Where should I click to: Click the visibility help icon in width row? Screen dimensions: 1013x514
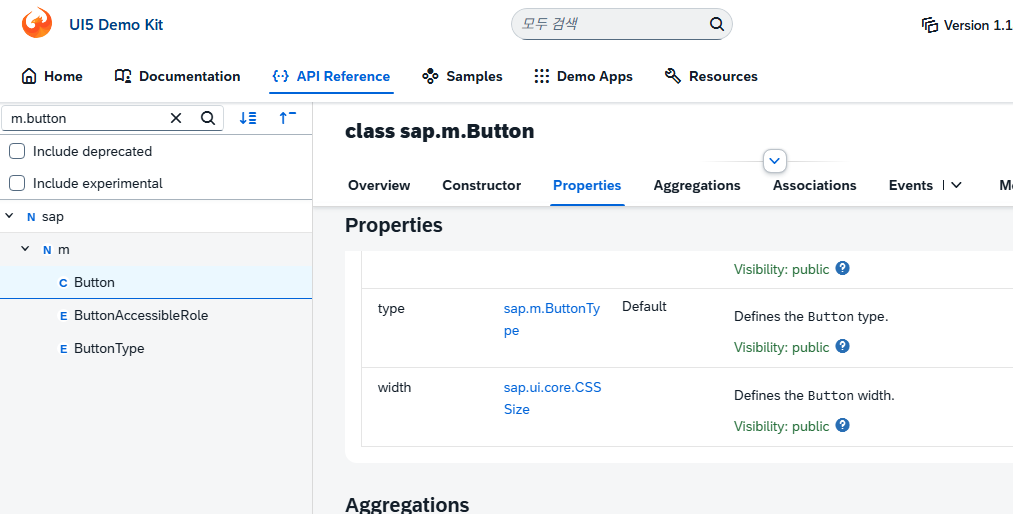pyautogui.click(x=842, y=426)
